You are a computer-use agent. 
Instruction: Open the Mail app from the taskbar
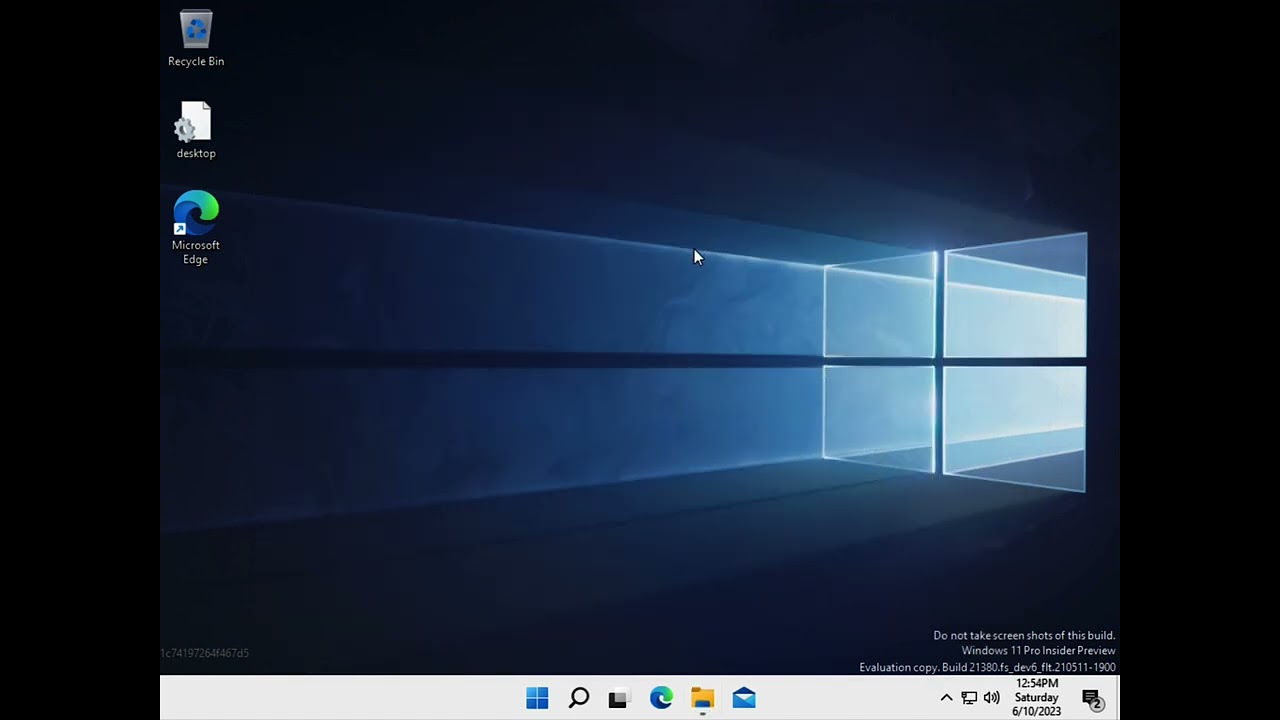point(744,698)
